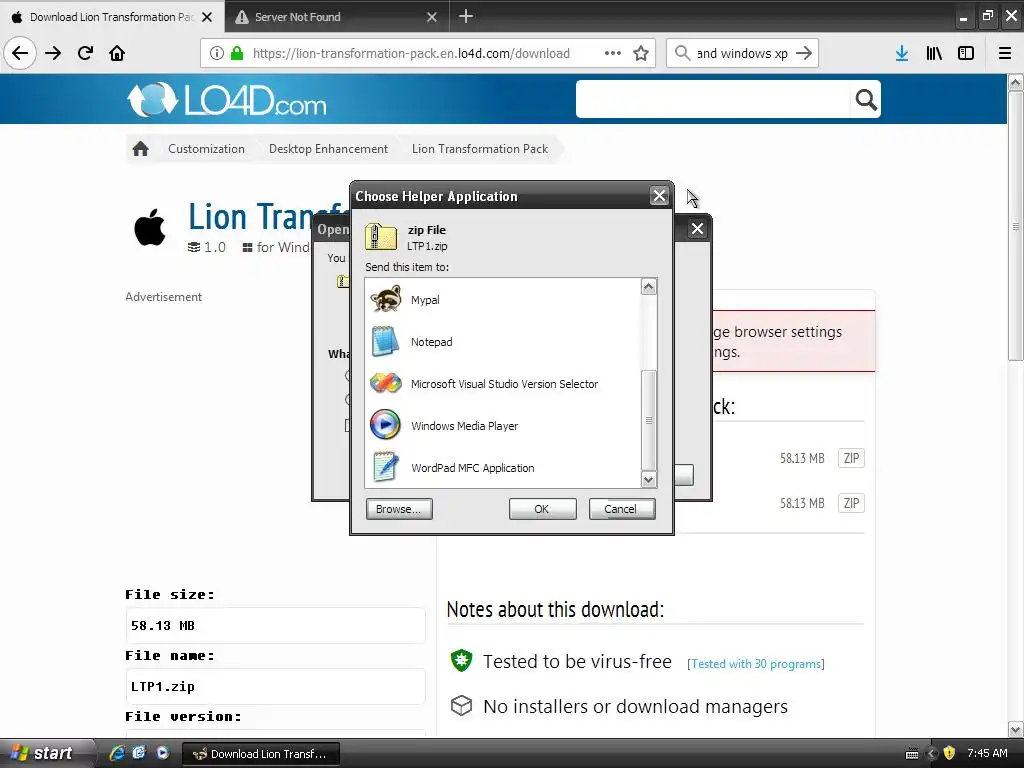Select Microsoft Visual Studio Version Selector icon
The width and height of the screenshot is (1024, 768).
point(385,383)
